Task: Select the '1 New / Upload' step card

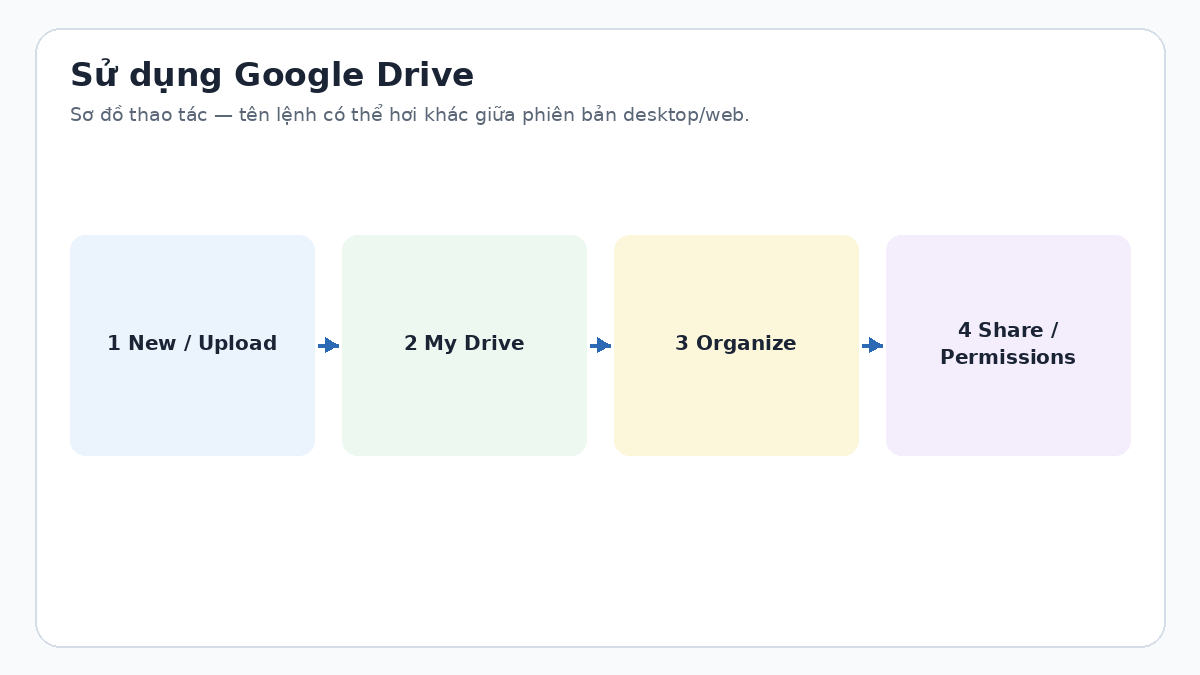Action: (192, 345)
